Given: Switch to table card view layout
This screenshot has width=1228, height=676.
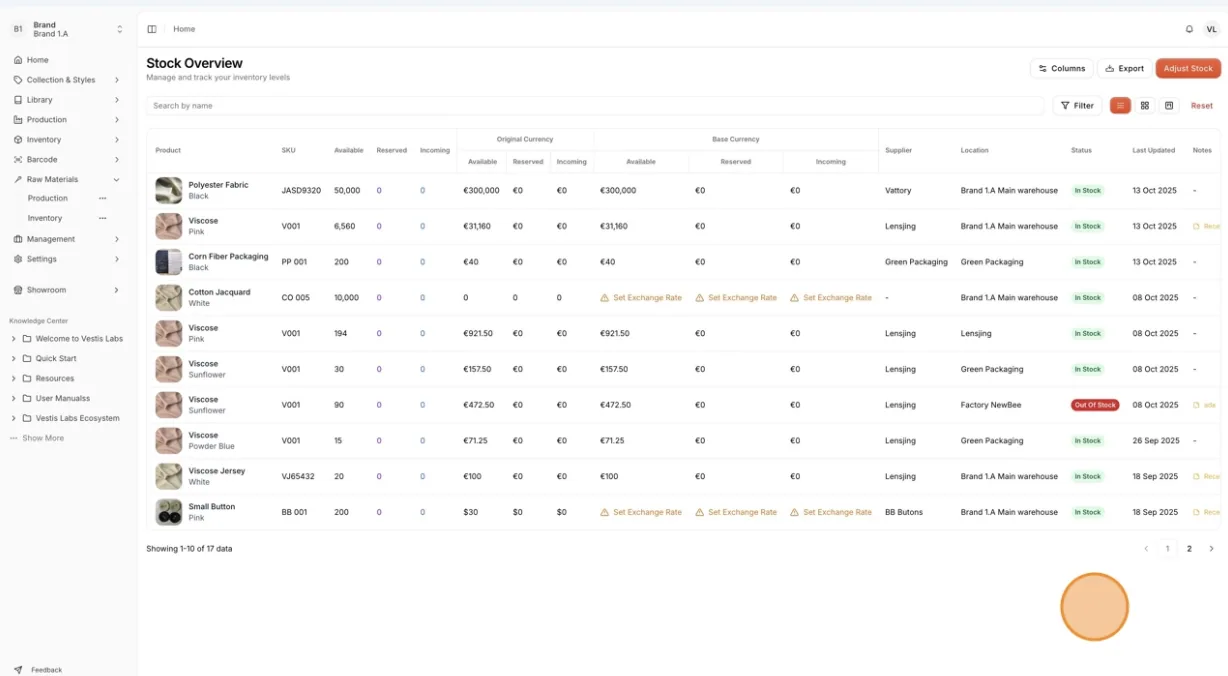Looking at the screenshot, I should [1168, 105].
